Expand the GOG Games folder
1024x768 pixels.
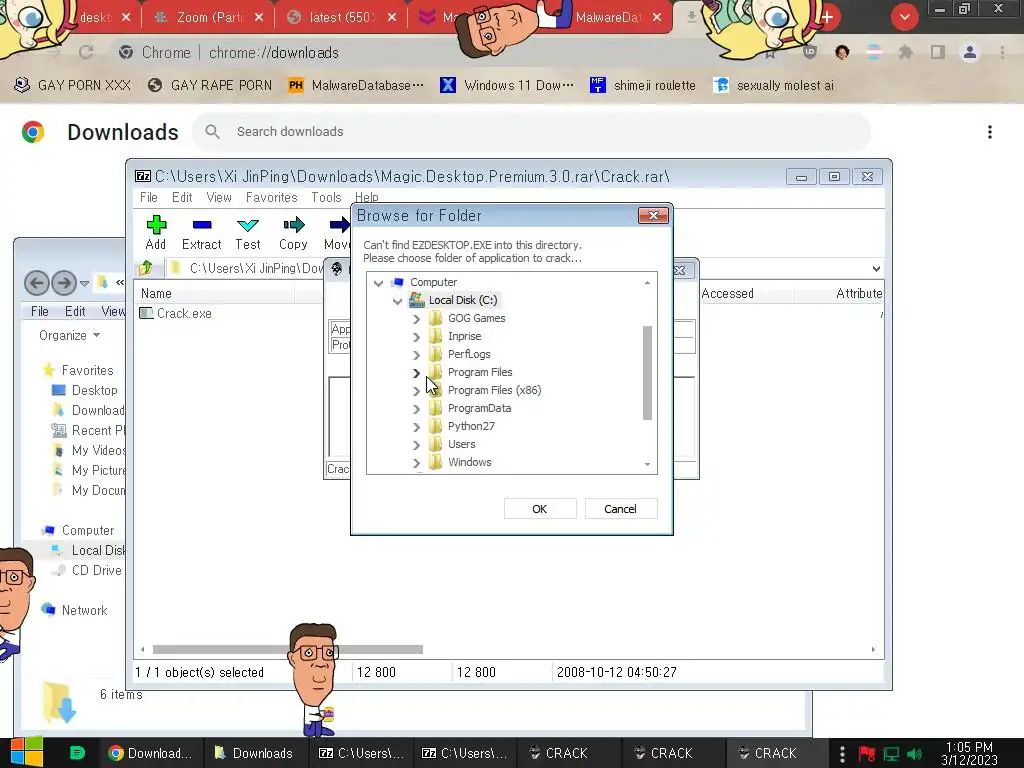point(416,319)
